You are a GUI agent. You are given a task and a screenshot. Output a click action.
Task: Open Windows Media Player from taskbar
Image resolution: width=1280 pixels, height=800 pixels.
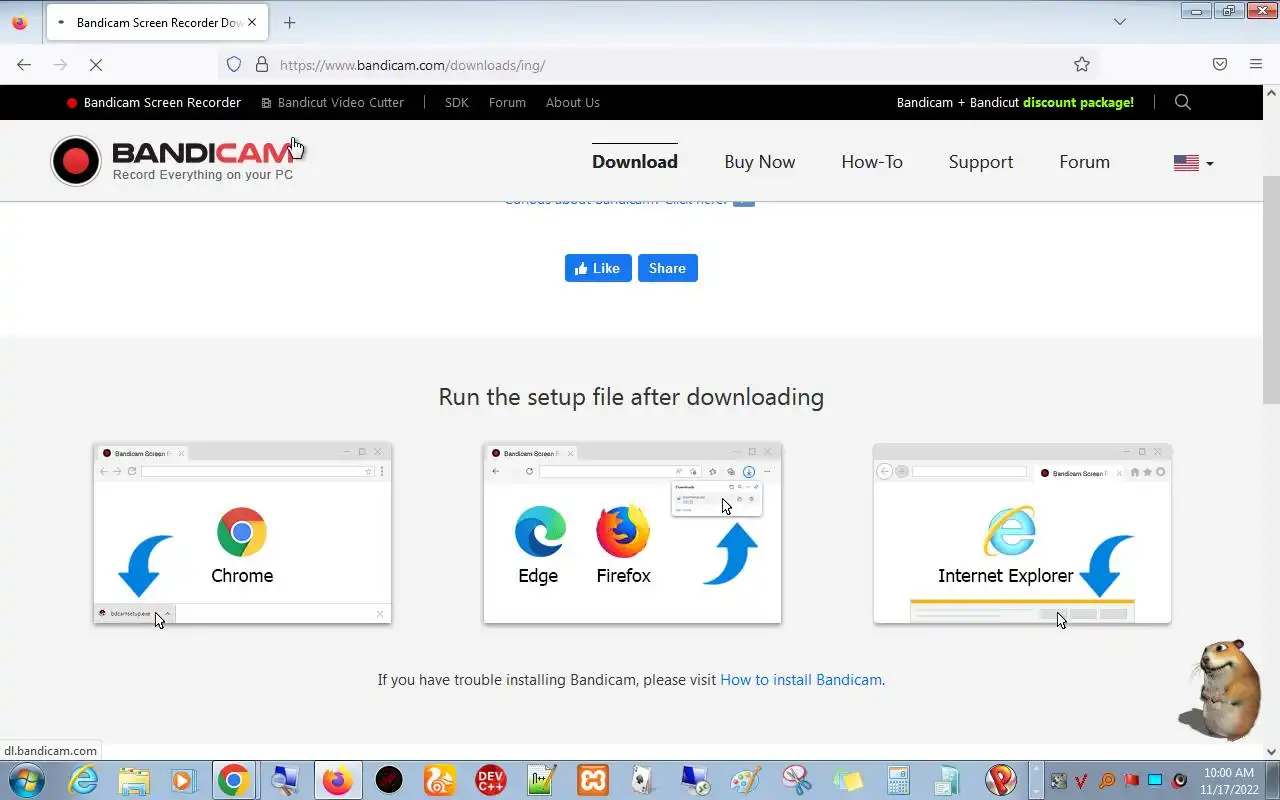coord(183,780)
